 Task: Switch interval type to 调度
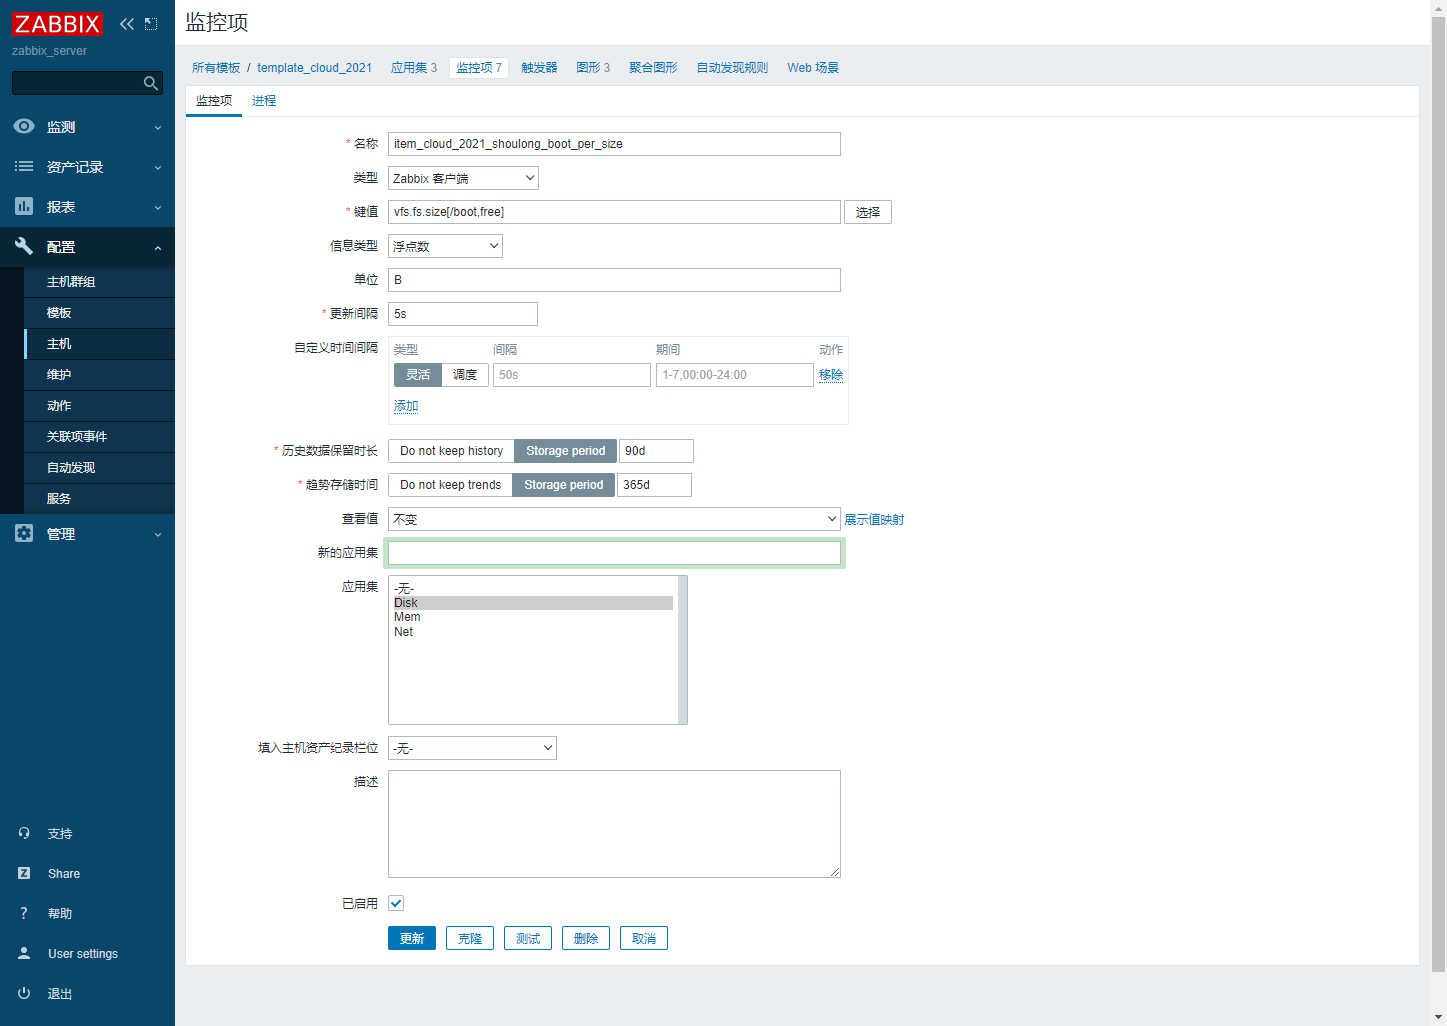click(x=465, y=375)
